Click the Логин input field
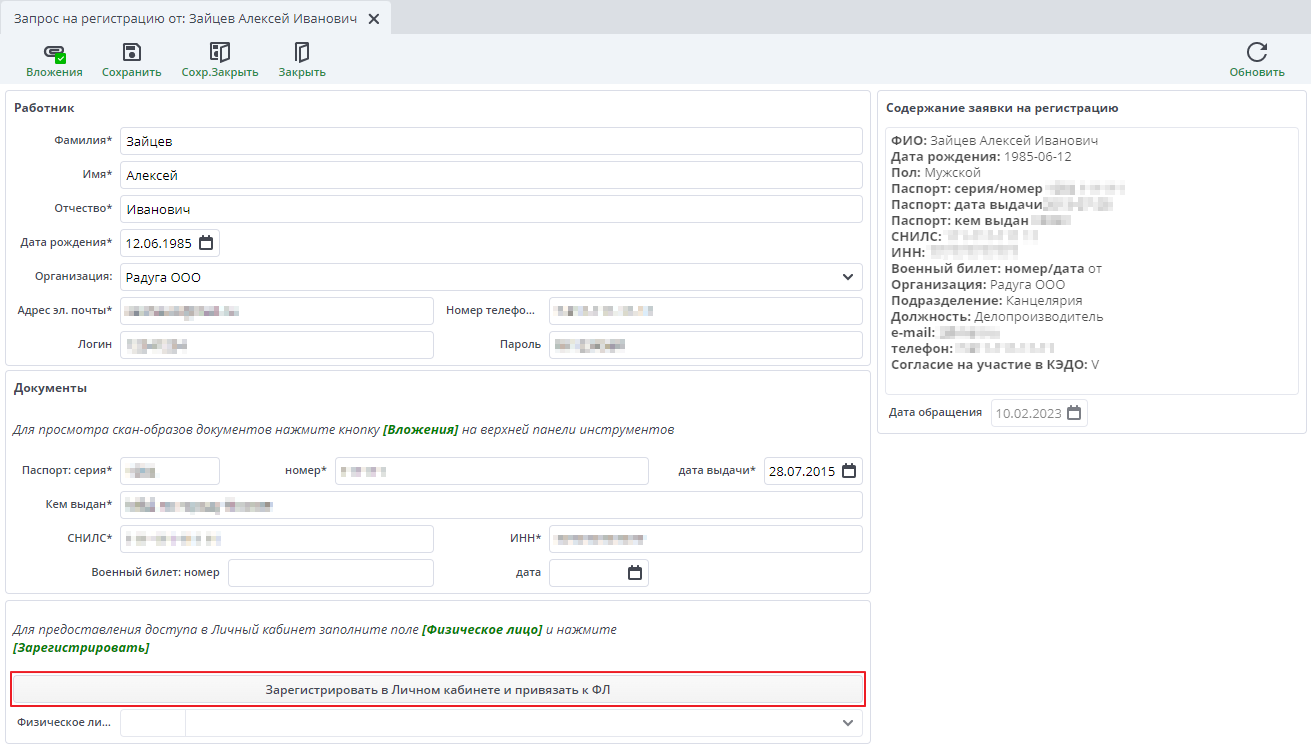 click(277, 345)
